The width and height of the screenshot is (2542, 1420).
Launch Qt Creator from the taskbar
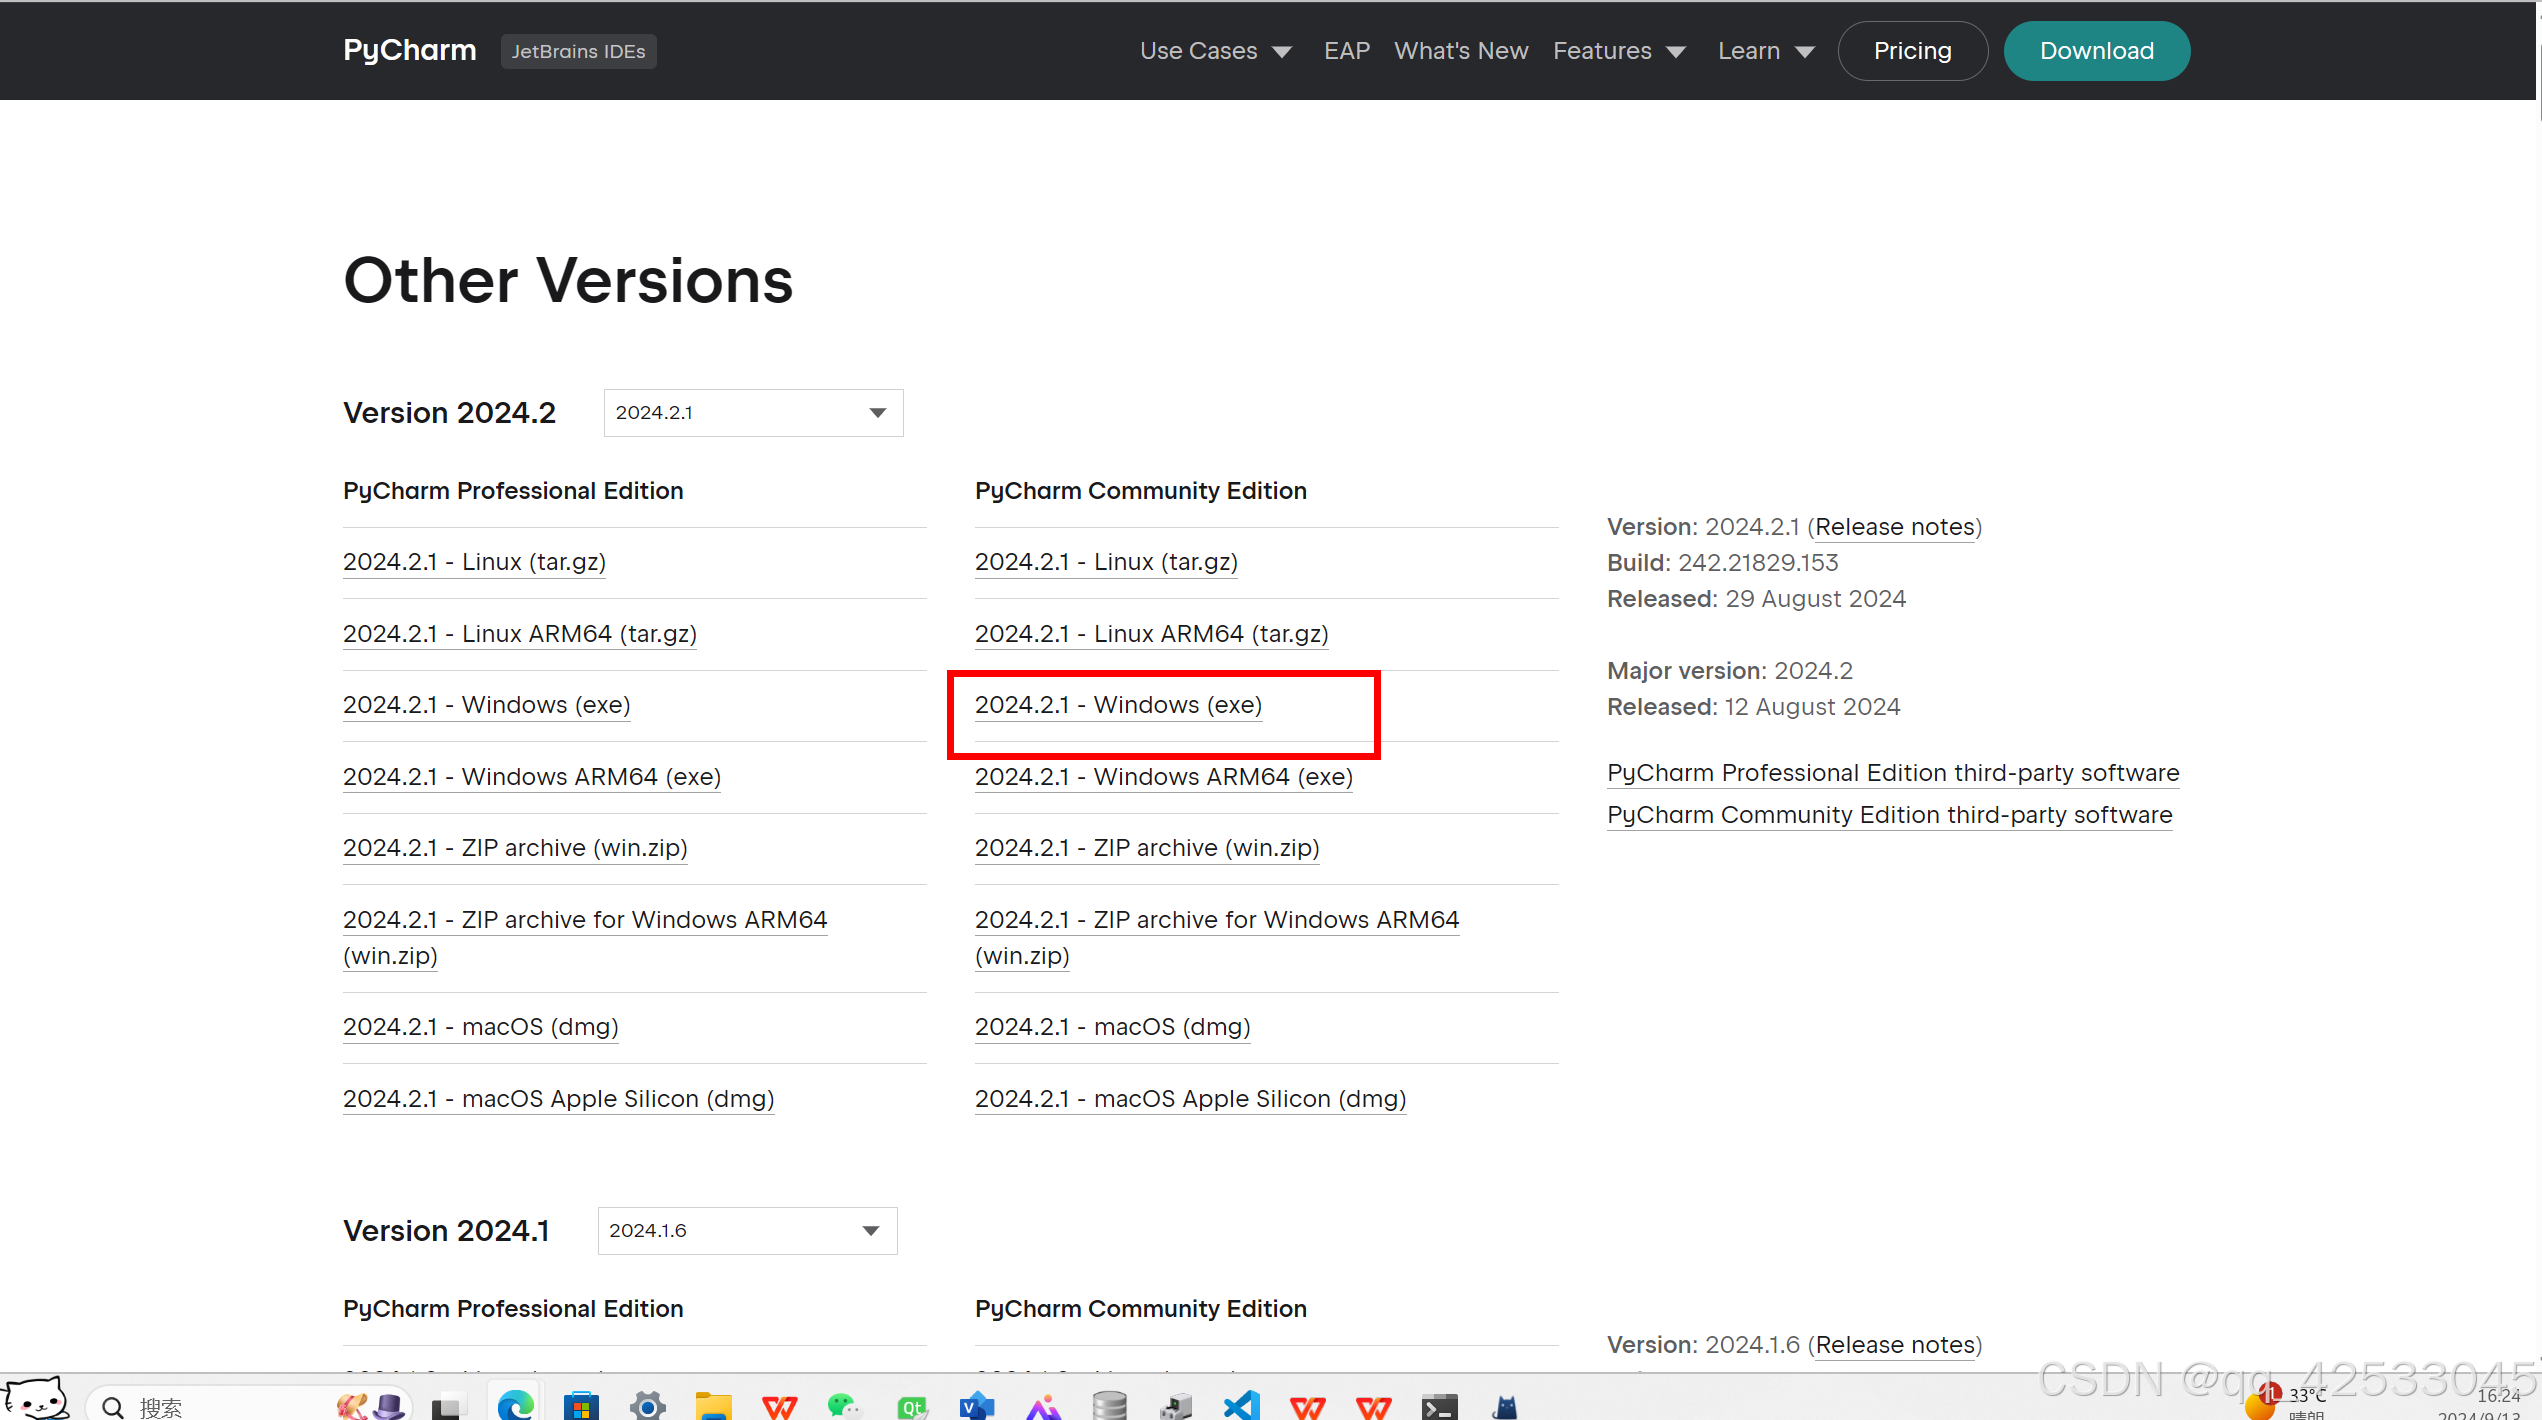(x=911, y=1405)
